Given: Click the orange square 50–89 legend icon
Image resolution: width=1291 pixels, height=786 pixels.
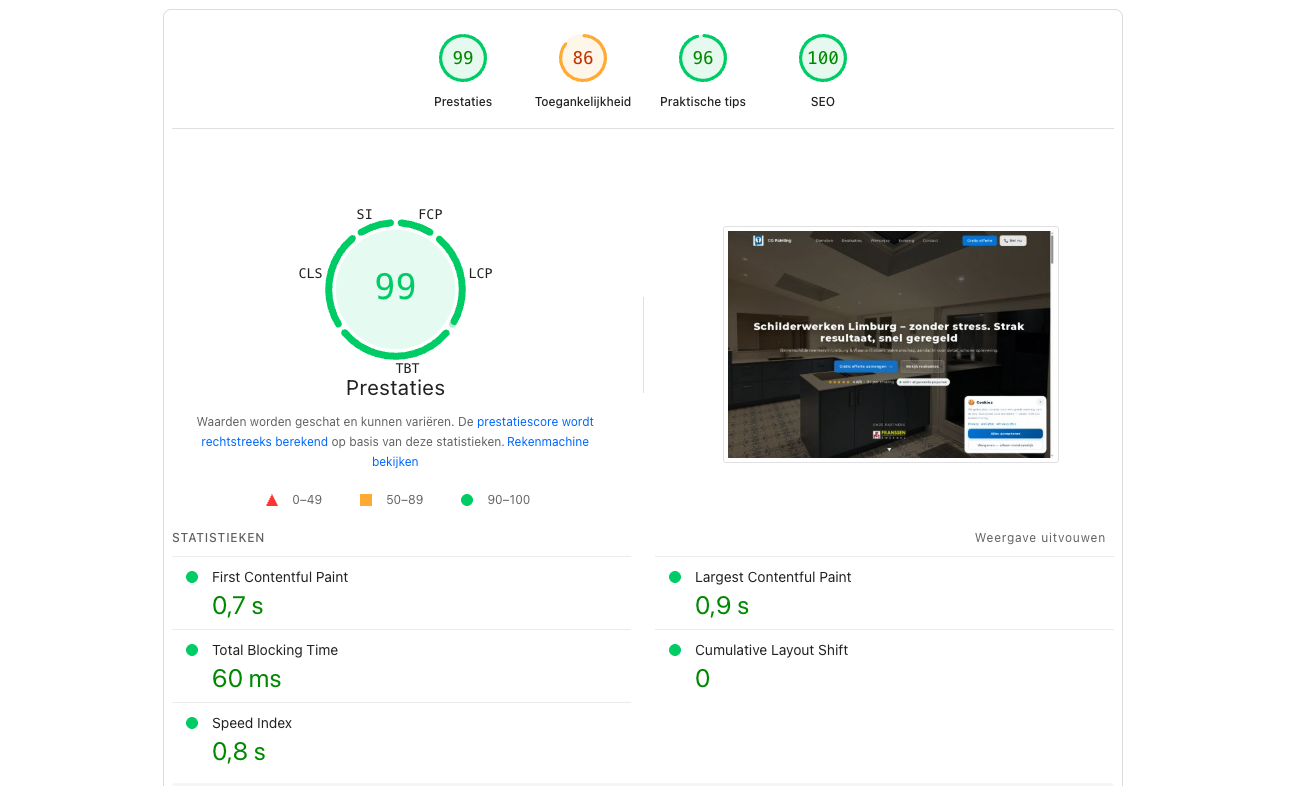Looking at the screenshot, I should (366, 500).
